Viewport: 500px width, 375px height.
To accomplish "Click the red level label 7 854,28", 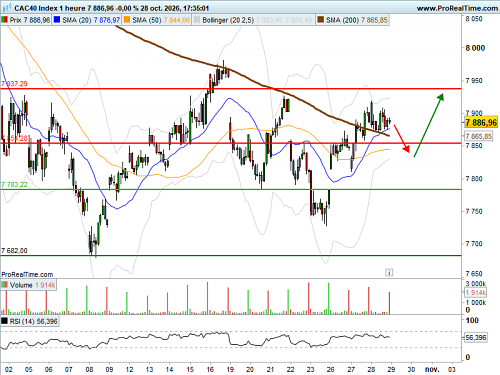I will (15, 138).
